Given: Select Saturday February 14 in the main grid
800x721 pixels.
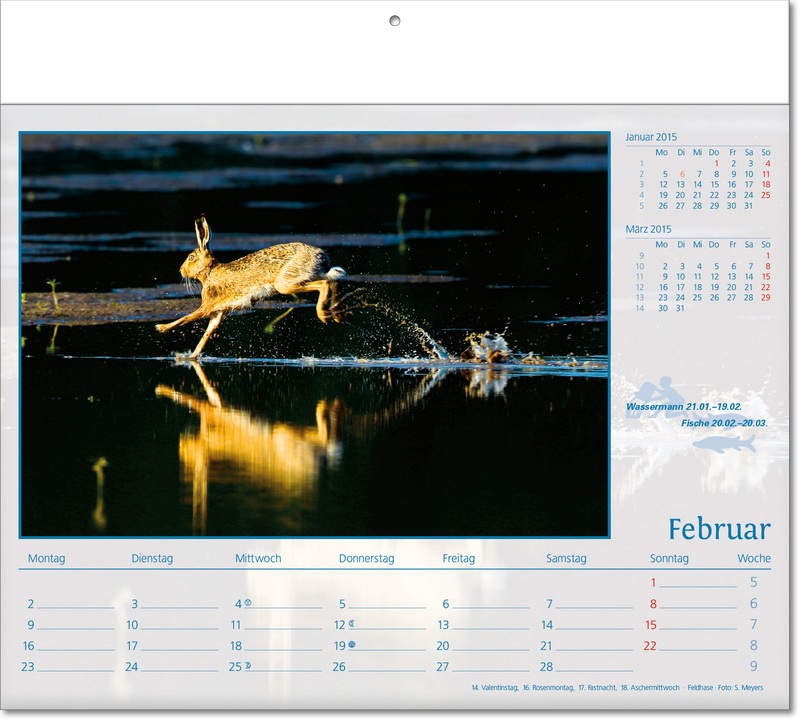Looking at the screenshot, I should point(547,625).
